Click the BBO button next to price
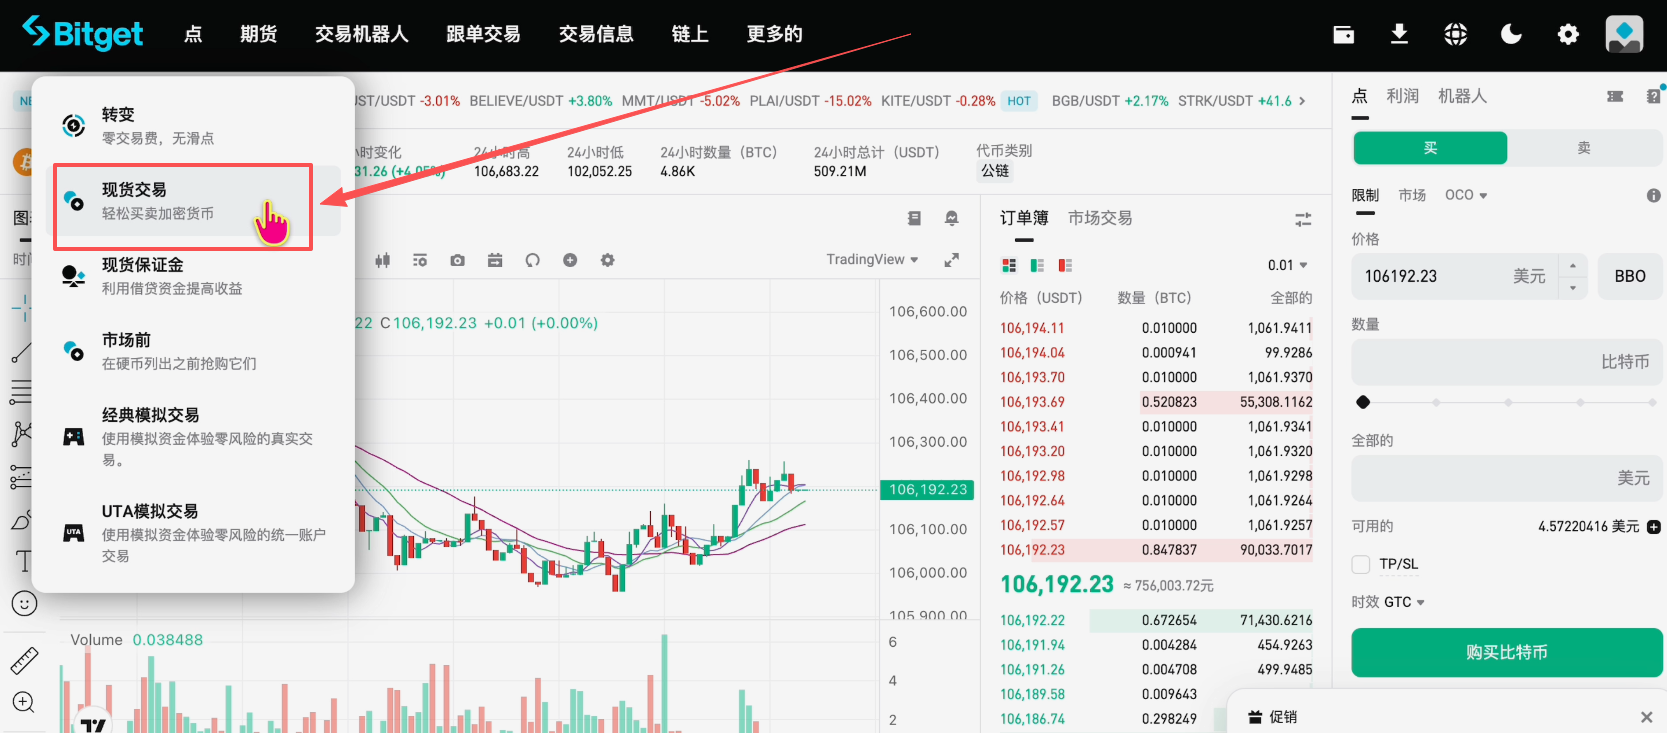1667x733 pixels. [x=1629, y=276]
